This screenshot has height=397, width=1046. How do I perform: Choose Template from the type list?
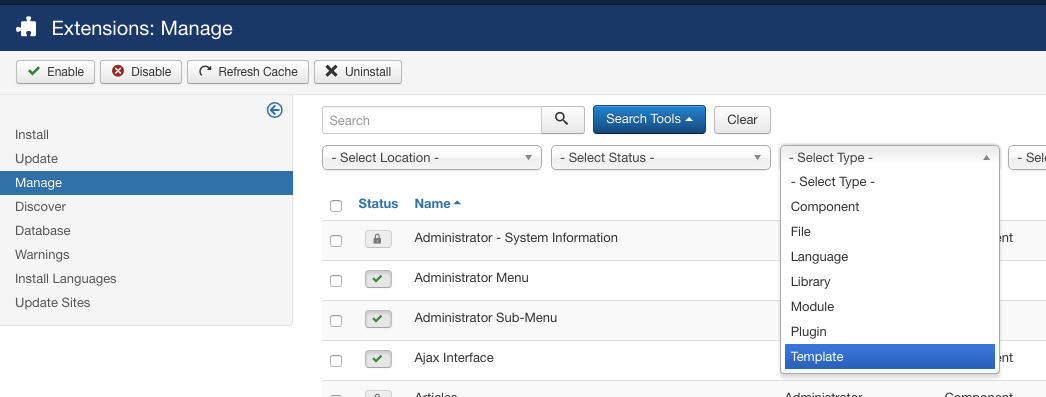point(890,356)
